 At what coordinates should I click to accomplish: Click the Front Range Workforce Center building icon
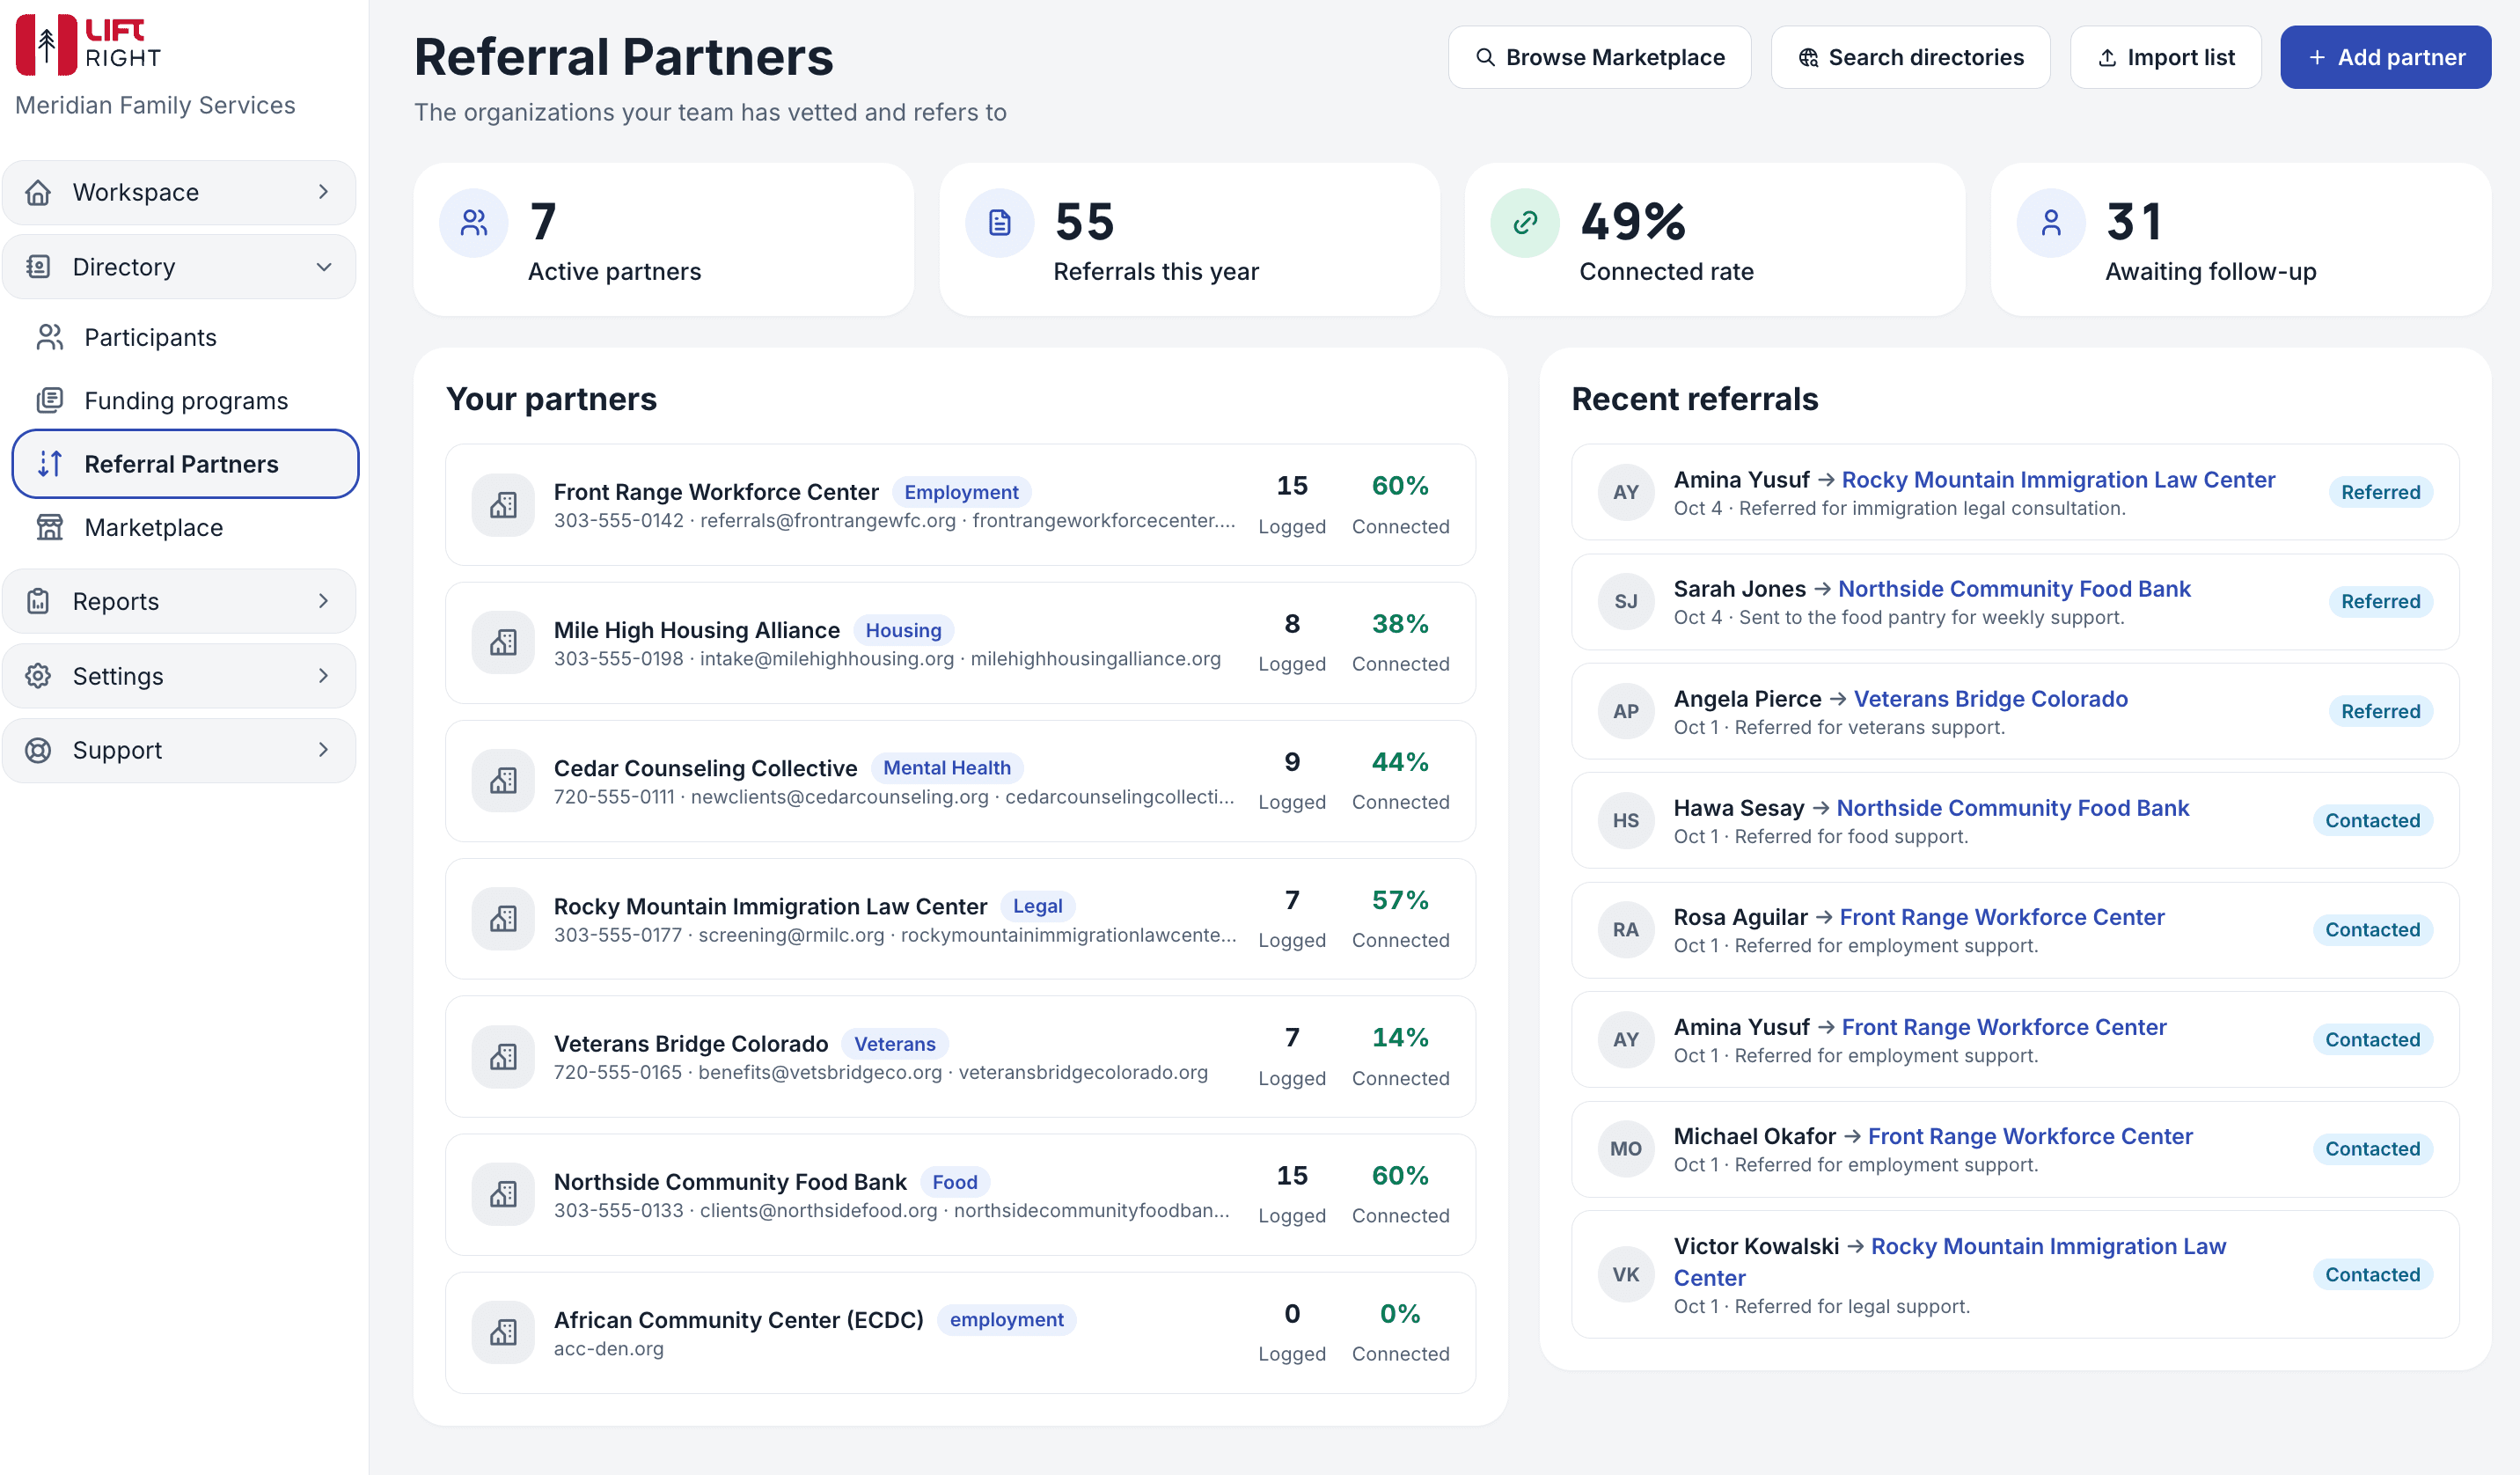503,505
